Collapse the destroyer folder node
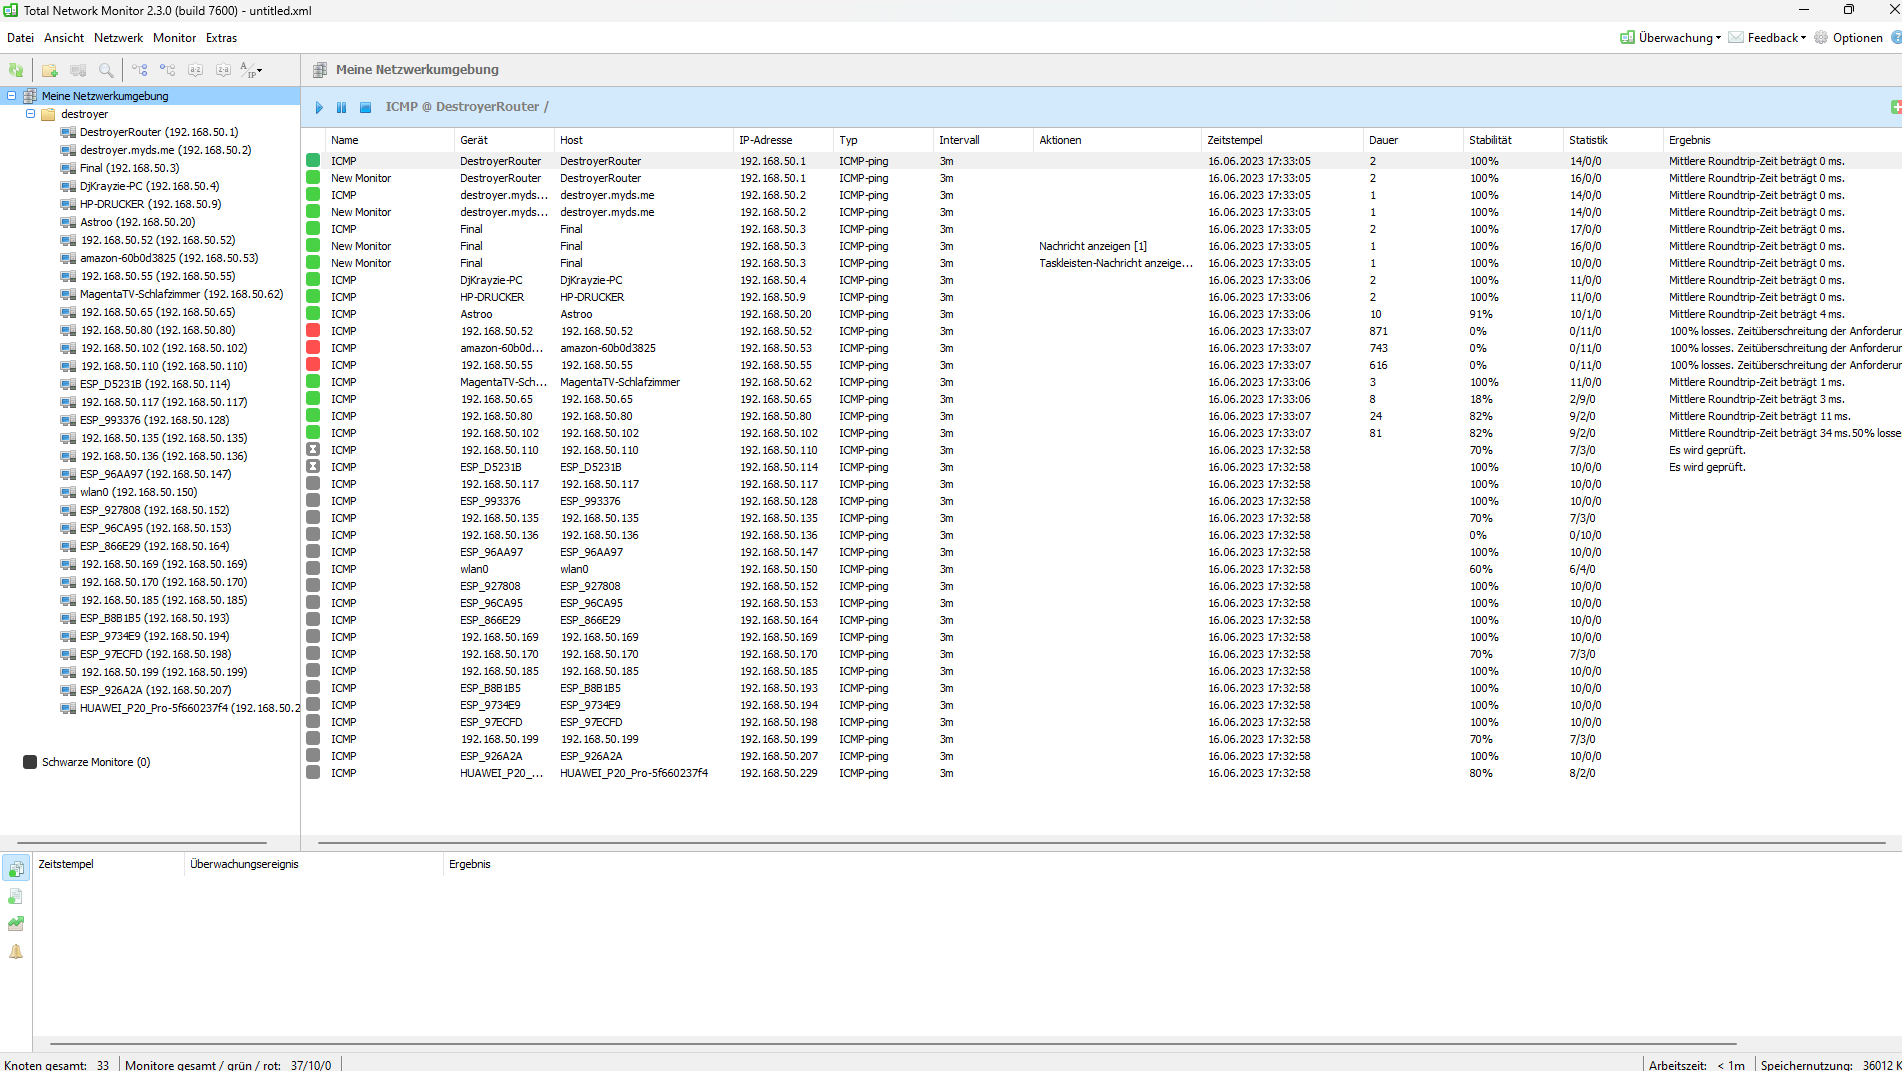This screenshot has height=1071, width=1902. [30, 114]
